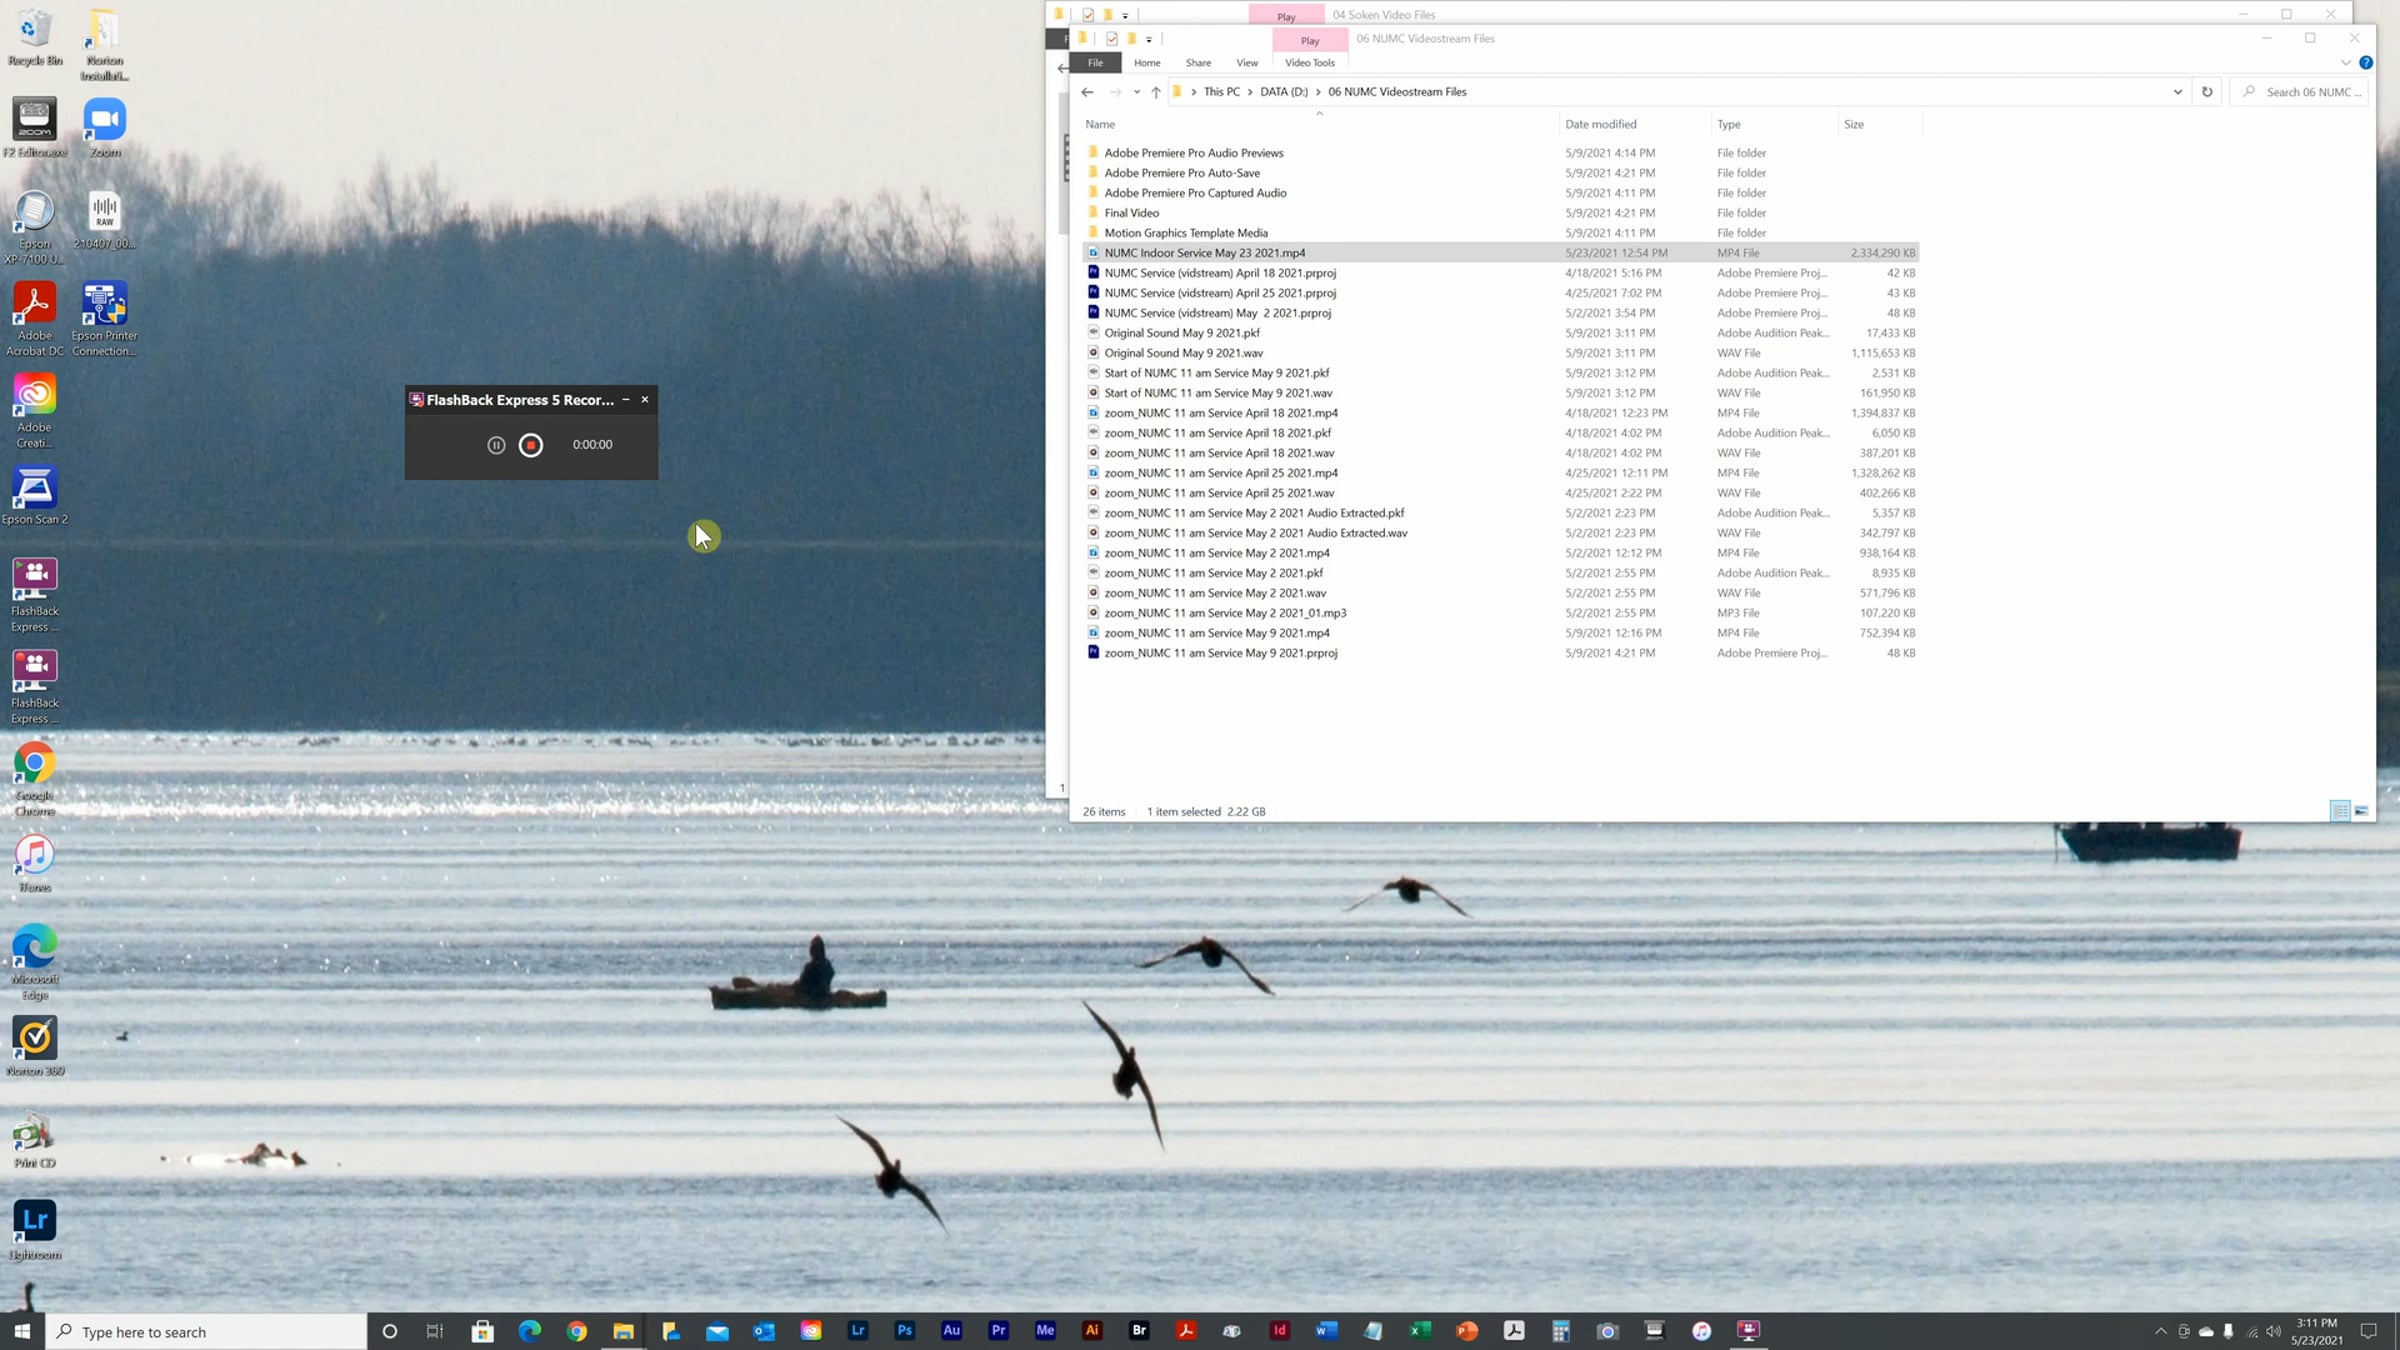Go up one folder level
The height and width of the screenshot is (1350, 2400).
(x=1156, y=92)
